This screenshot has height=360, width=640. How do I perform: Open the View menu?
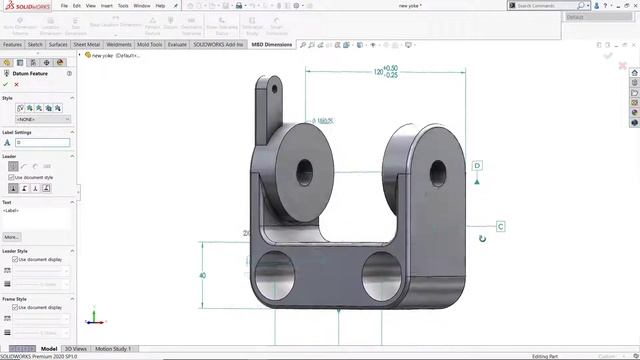coord(91,6)
